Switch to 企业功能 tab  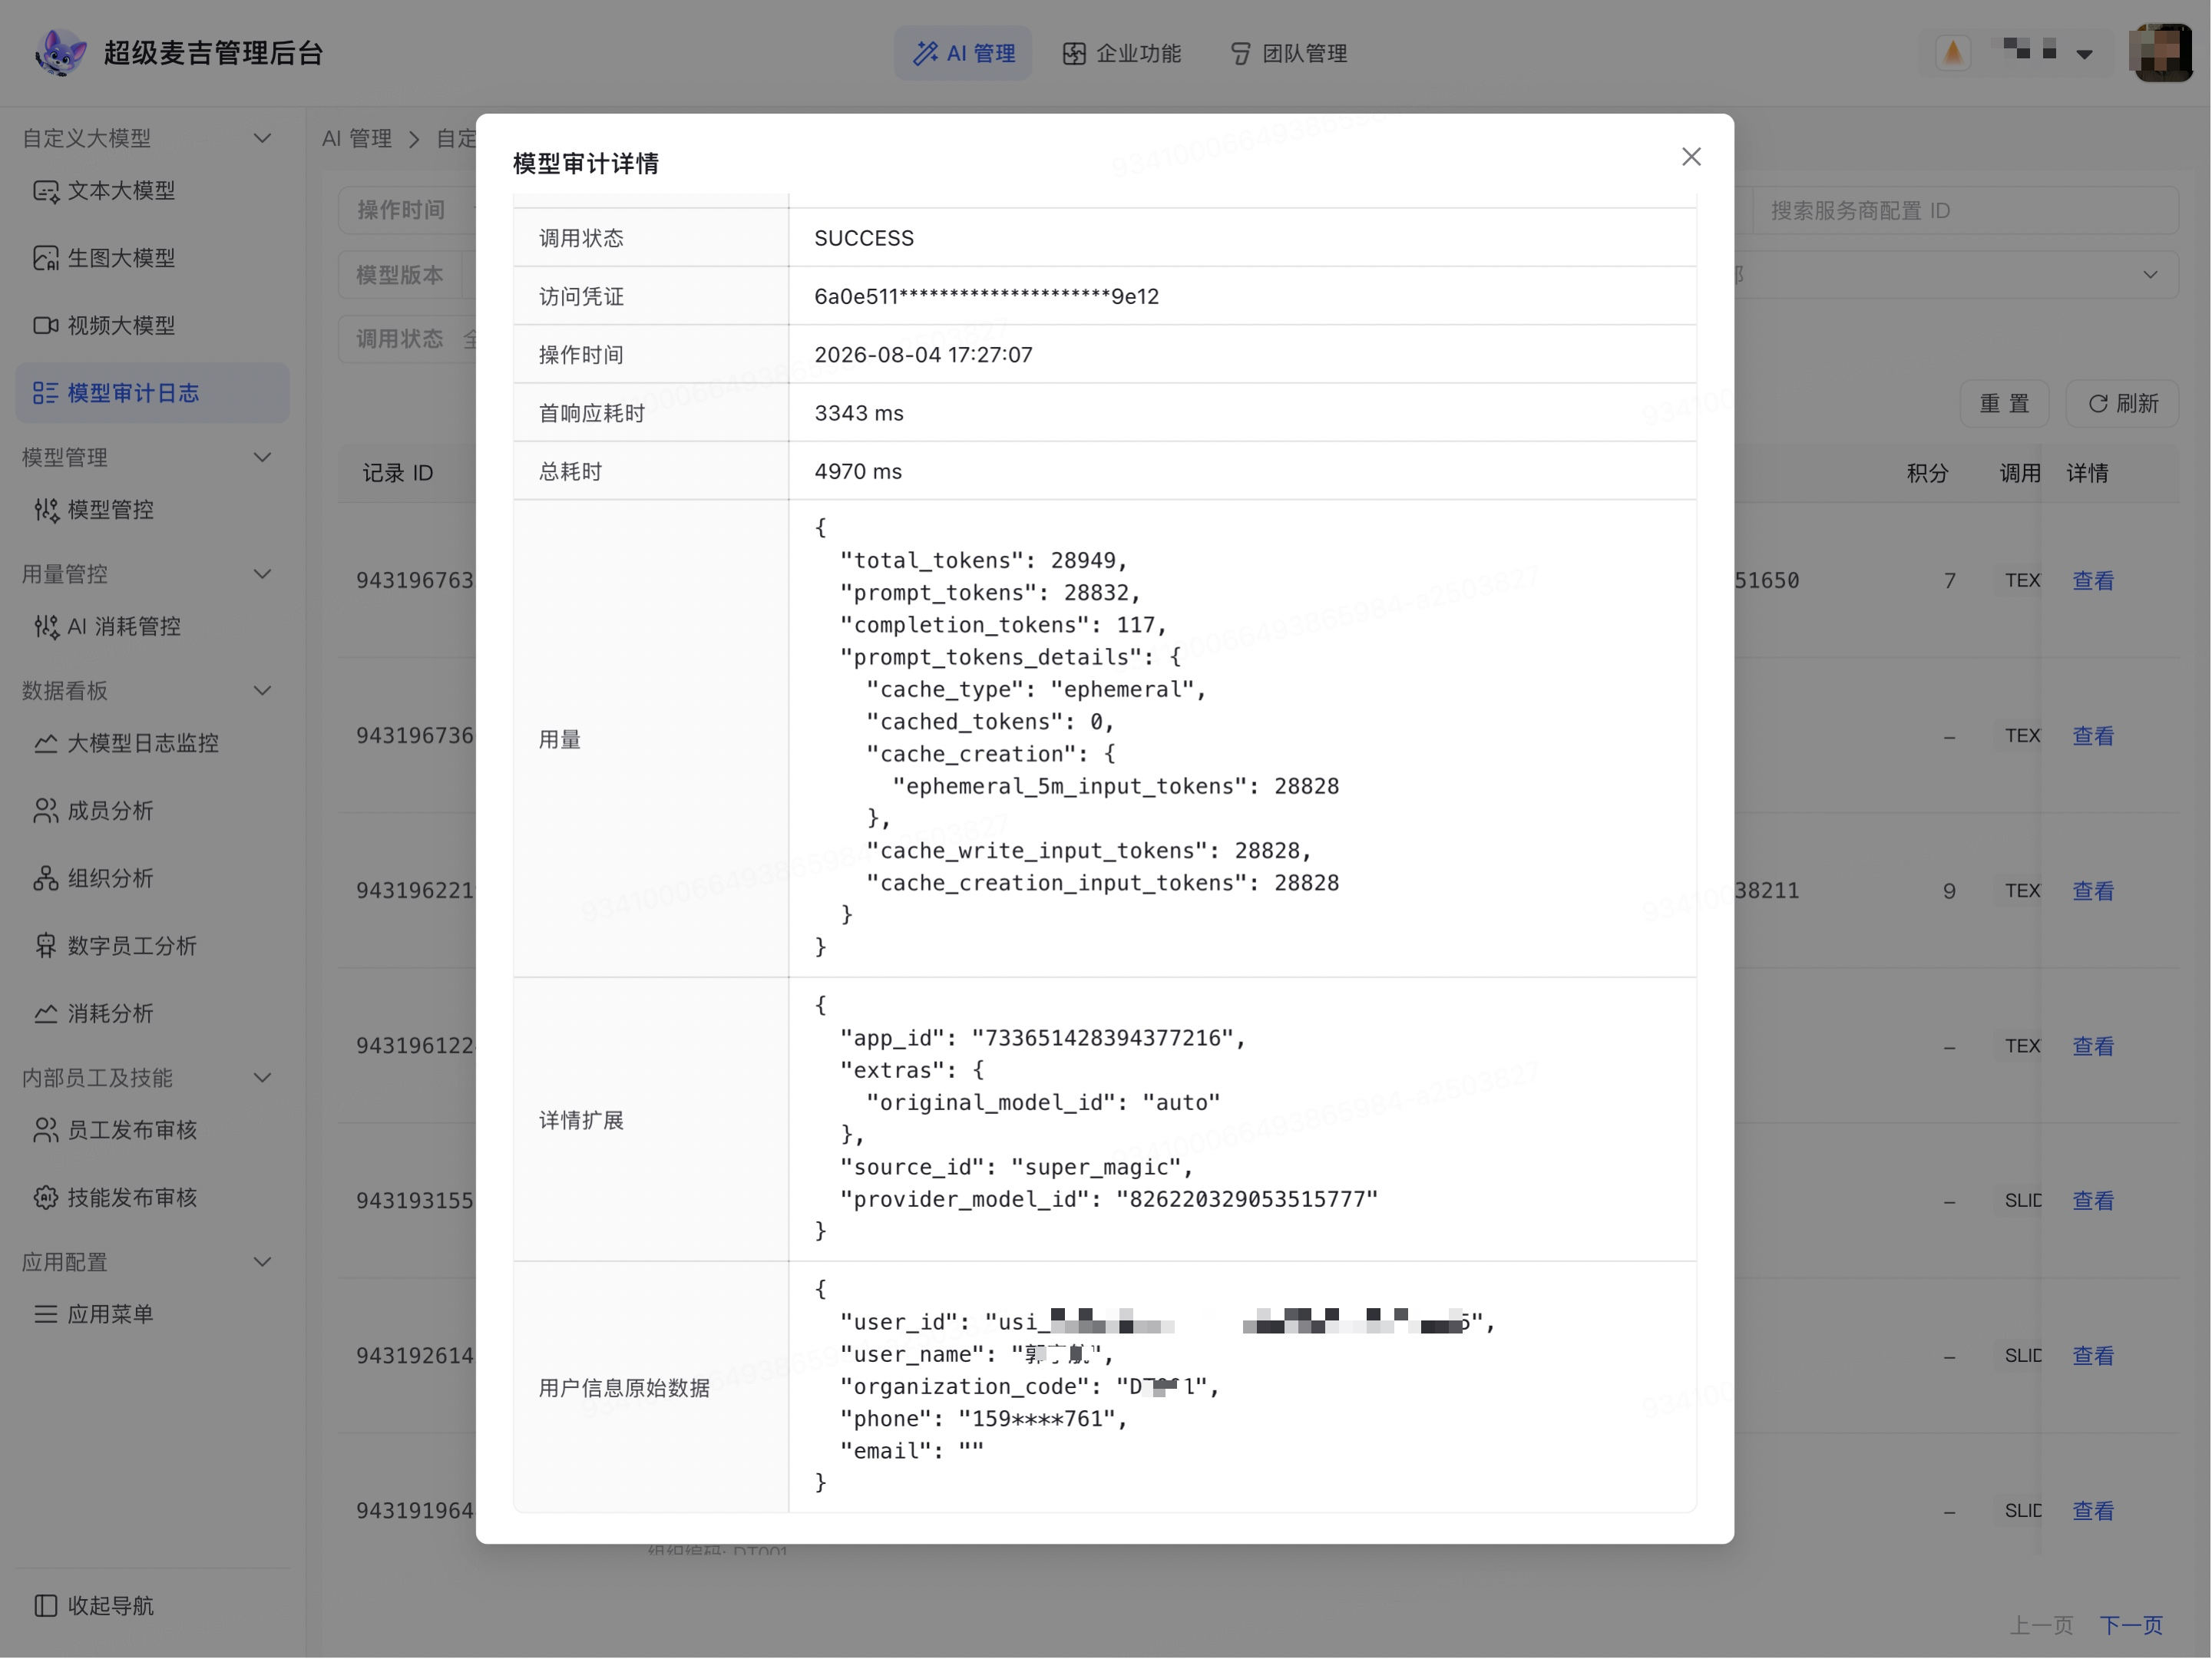[1122, 53]
